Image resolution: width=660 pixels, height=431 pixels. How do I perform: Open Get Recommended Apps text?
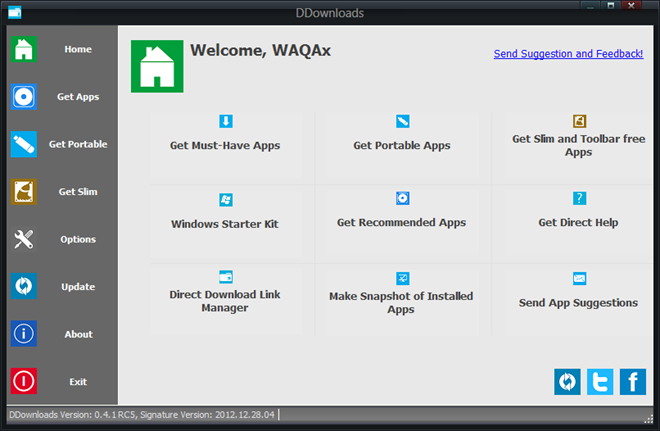401,223
